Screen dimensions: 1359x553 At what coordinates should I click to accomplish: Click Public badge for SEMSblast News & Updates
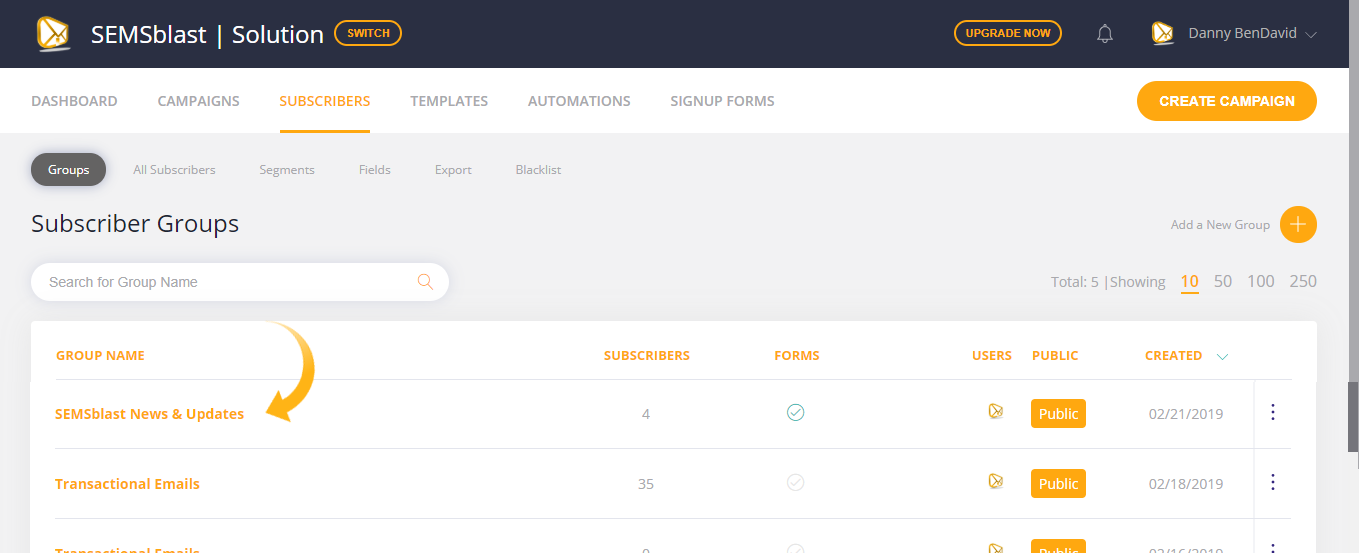point(1058,414)
